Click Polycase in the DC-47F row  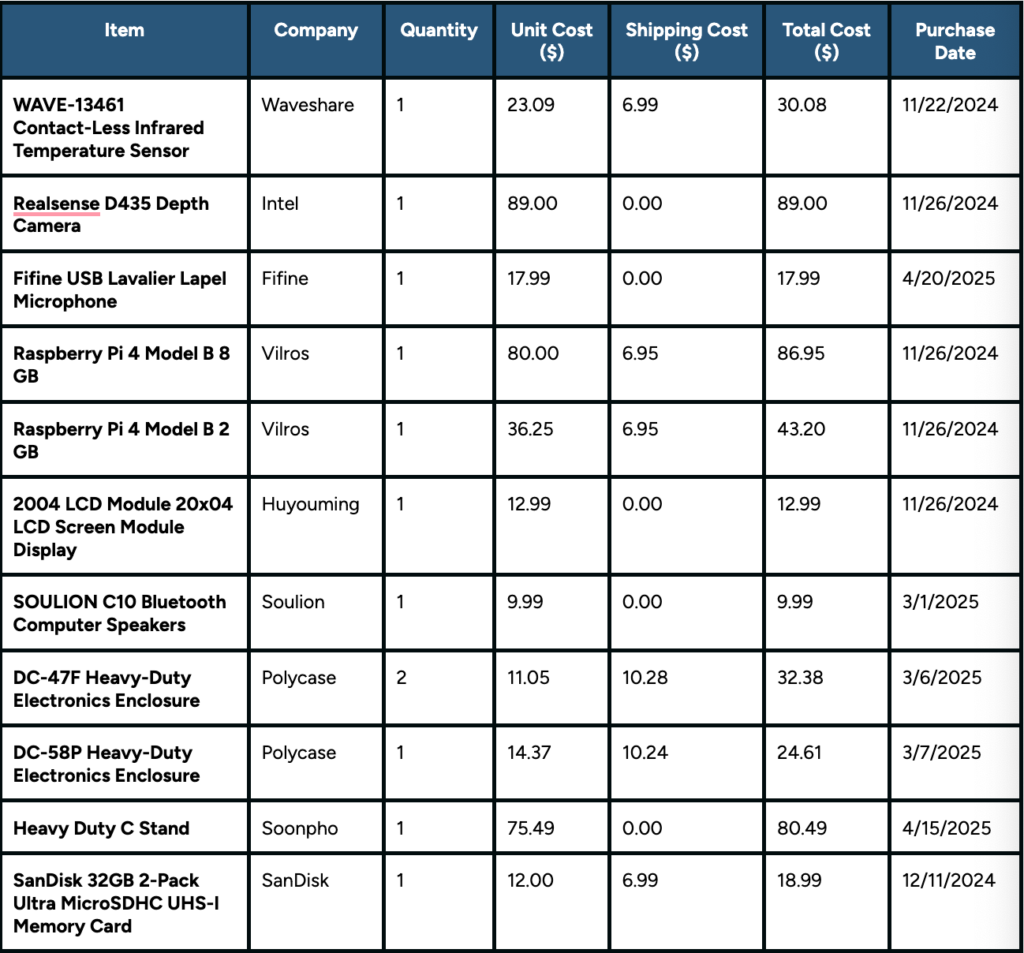point(316,688)
